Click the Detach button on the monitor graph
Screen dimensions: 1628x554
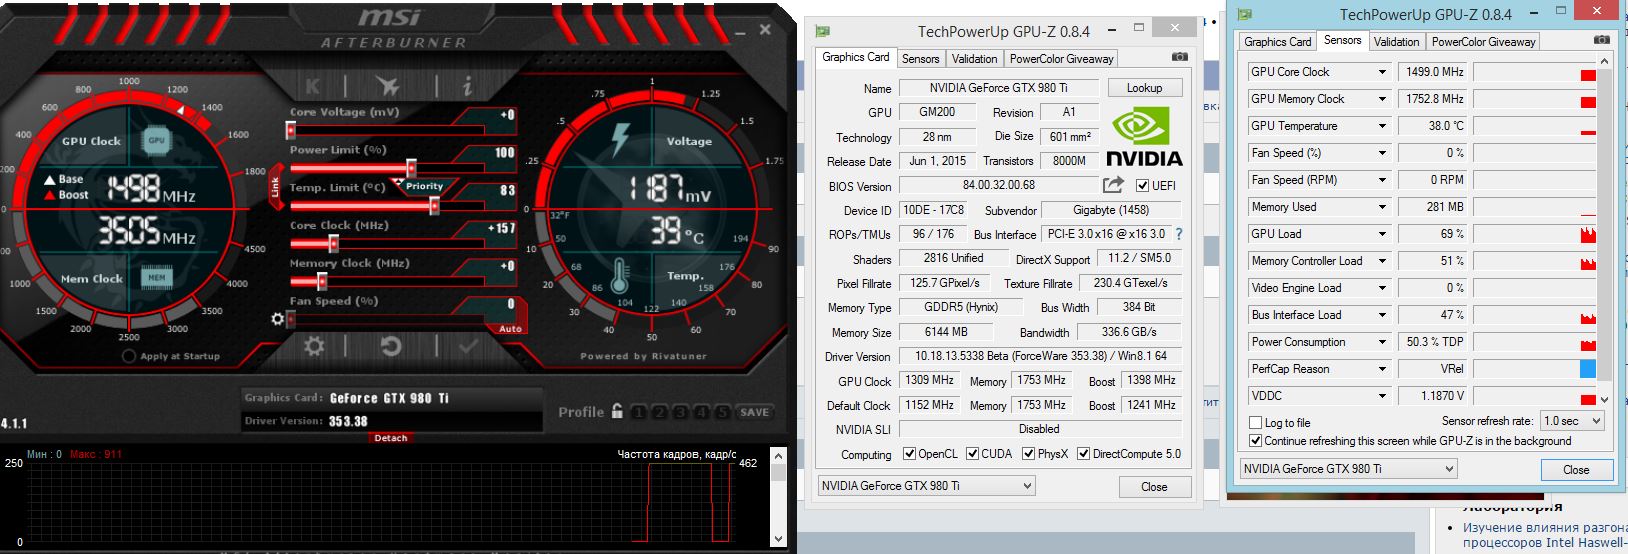pyautogui.click(x=391, y=438)
